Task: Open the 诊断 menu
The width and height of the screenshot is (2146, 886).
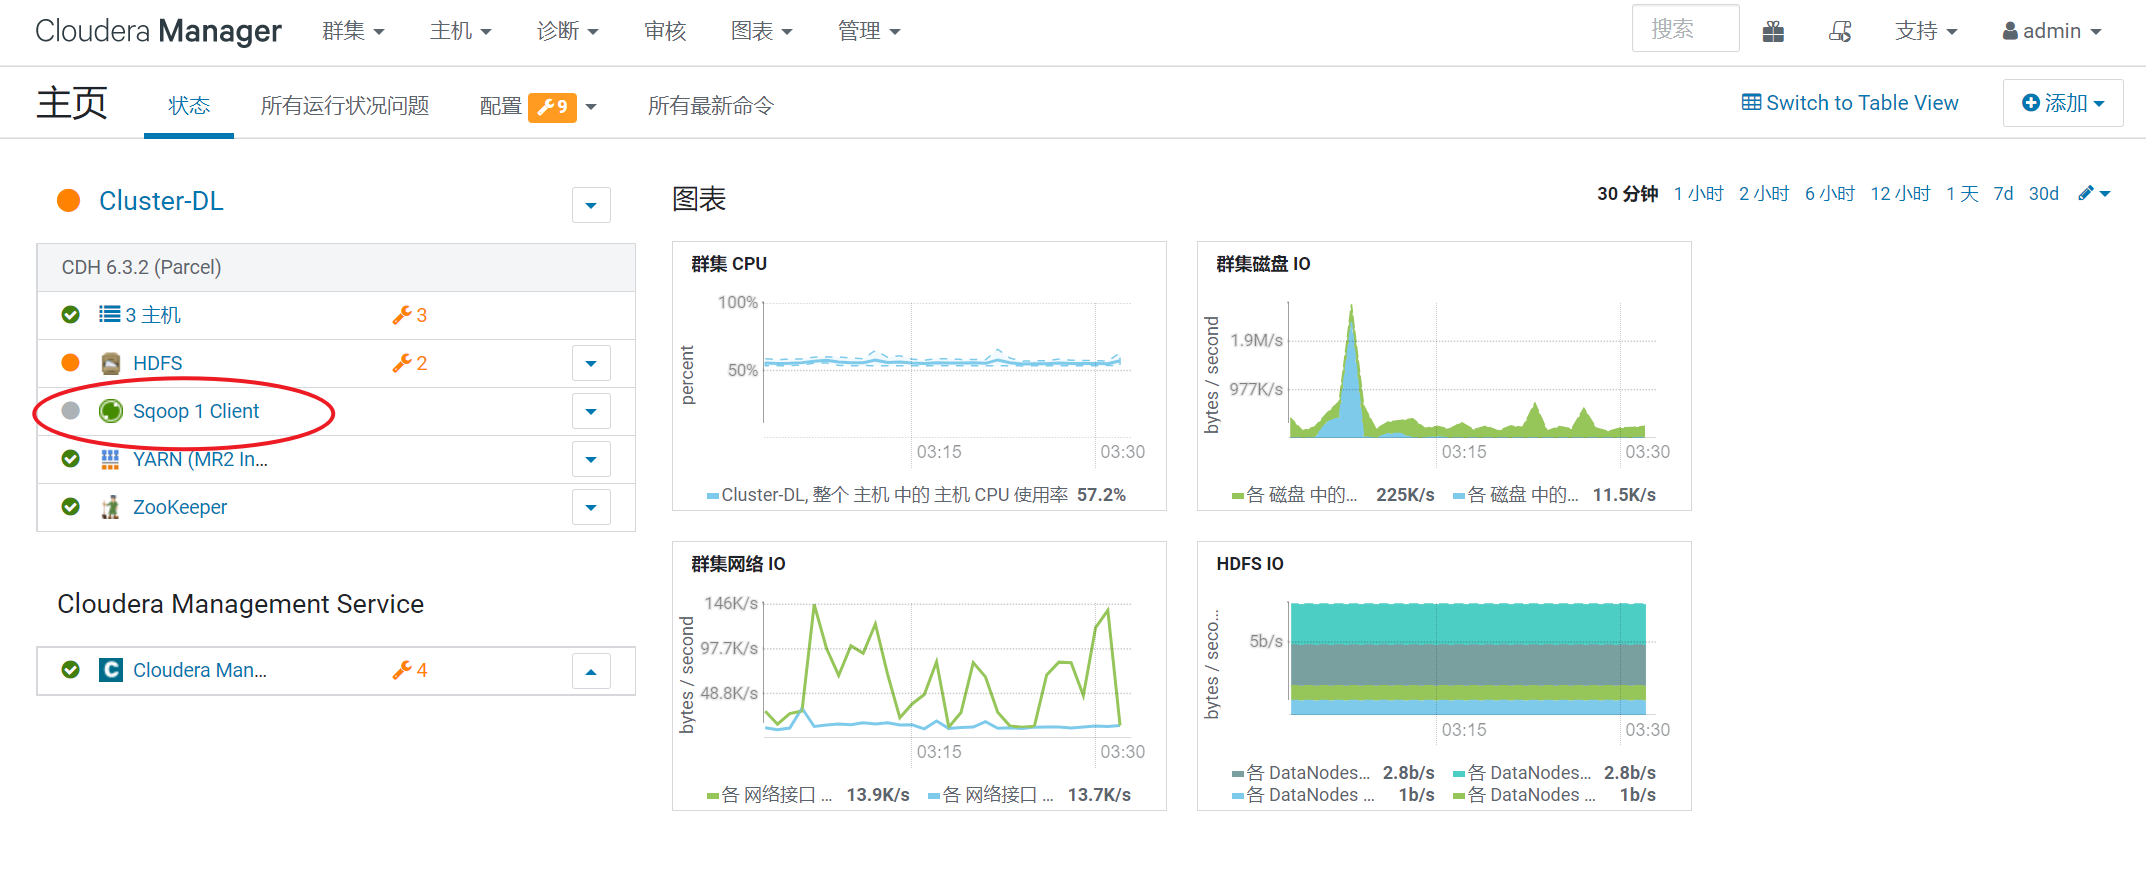Action: coord(567,31)
